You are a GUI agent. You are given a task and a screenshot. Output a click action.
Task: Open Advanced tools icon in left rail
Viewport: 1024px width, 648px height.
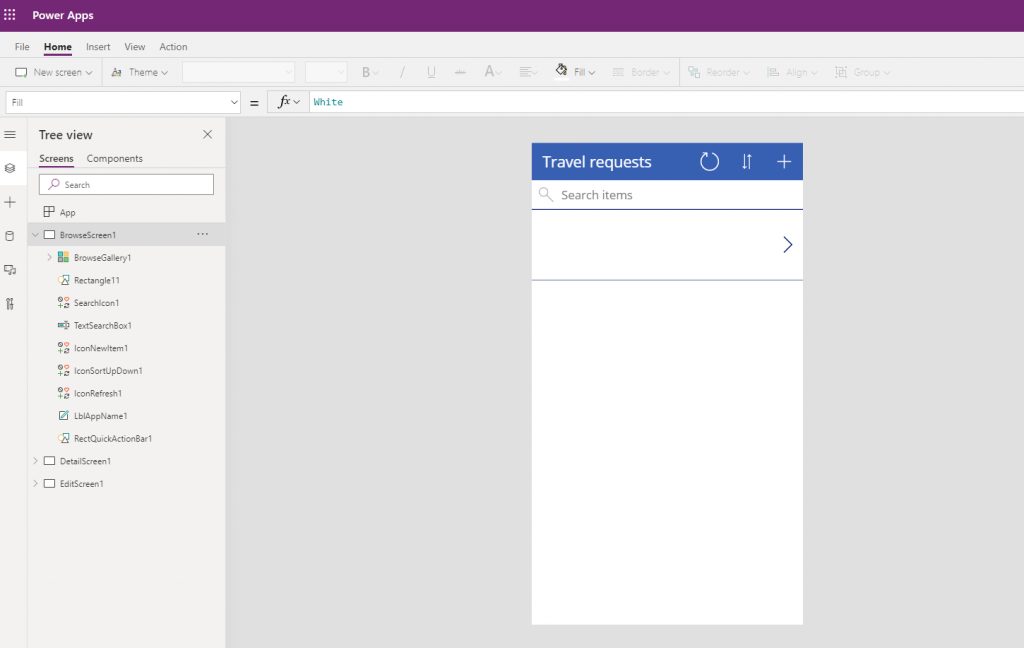(x=10, y=304)
